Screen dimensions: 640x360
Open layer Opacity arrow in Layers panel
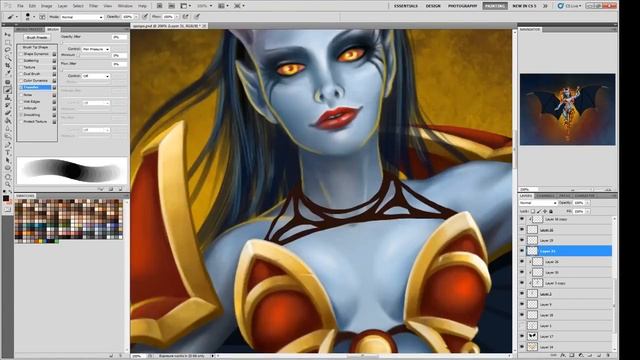point(588,203)
